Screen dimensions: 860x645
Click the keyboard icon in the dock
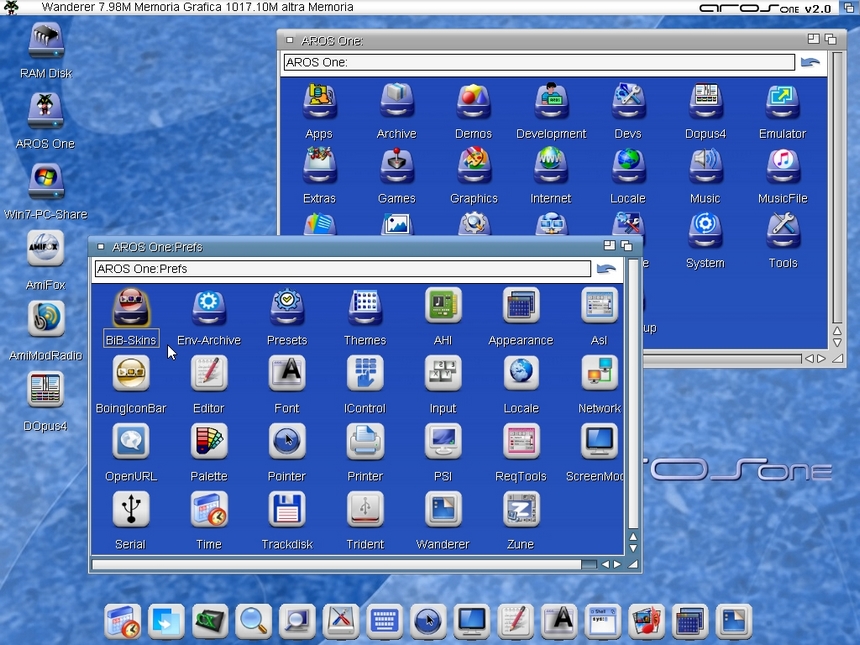point(384,621)
